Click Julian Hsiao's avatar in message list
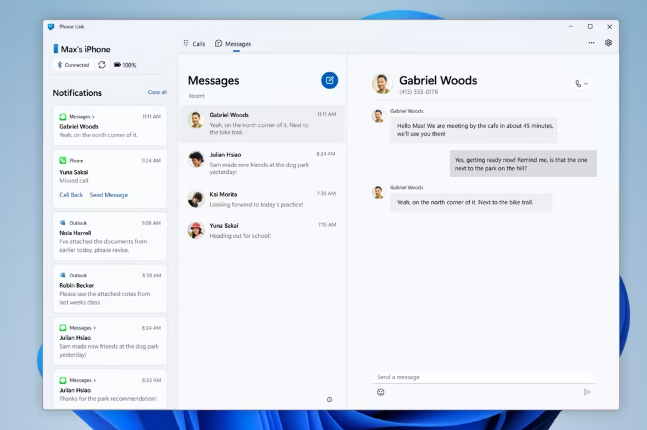The height and width of the screenshot is (430, 647). coord(196,159)
